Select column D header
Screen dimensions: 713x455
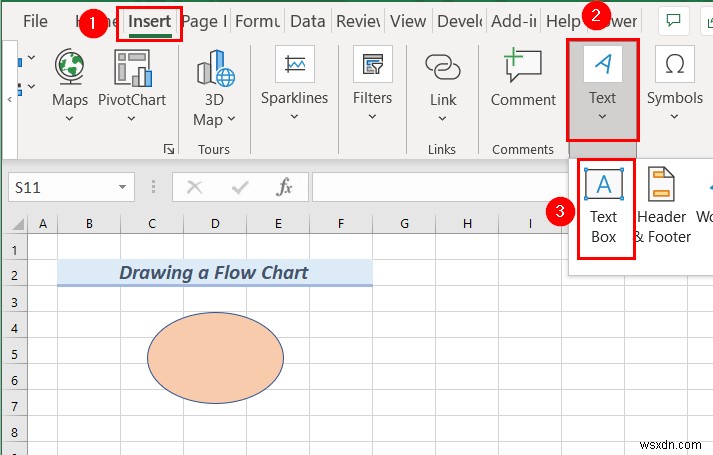click(215, 224)
